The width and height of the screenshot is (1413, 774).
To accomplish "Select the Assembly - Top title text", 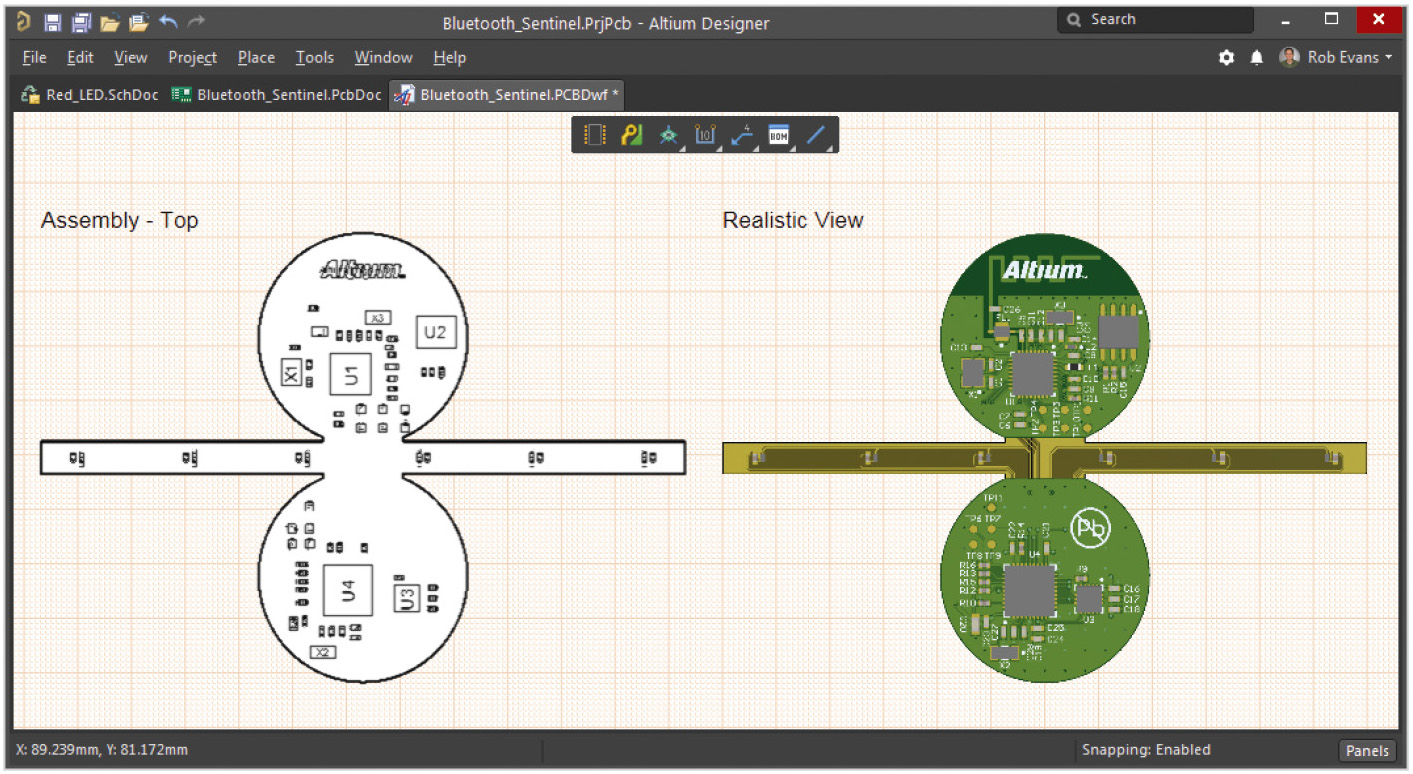I will [x=119, y=221].
